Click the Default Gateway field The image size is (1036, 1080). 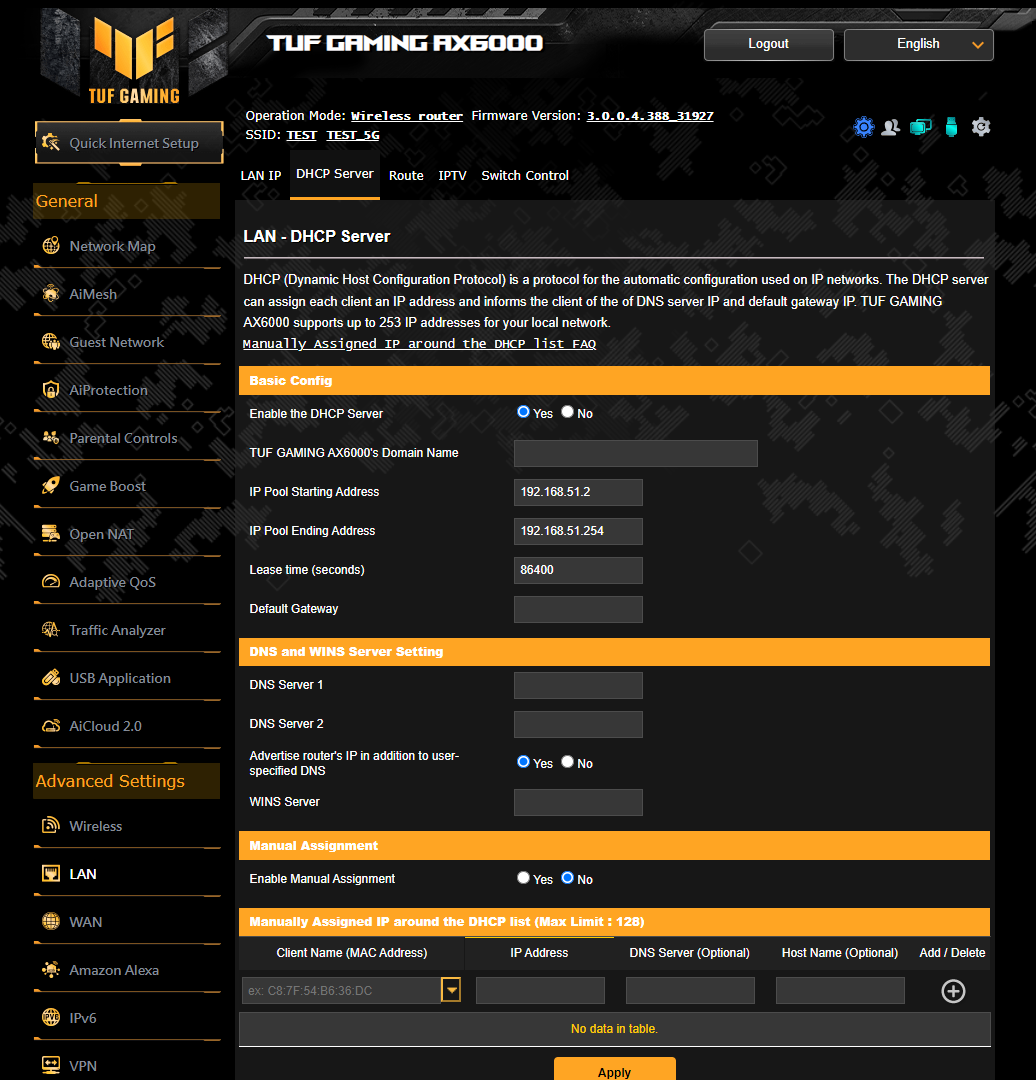pyautogui.click(x=578, y=610)
